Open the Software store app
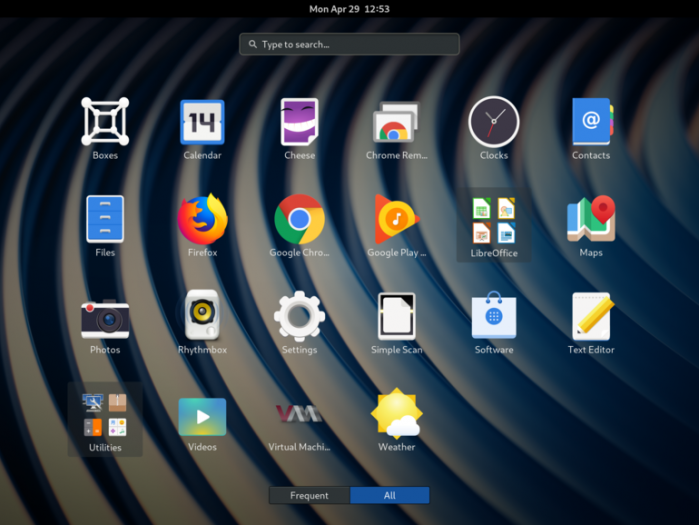The width and height of the screenshot is (700, 525). (x=494, y=316)
